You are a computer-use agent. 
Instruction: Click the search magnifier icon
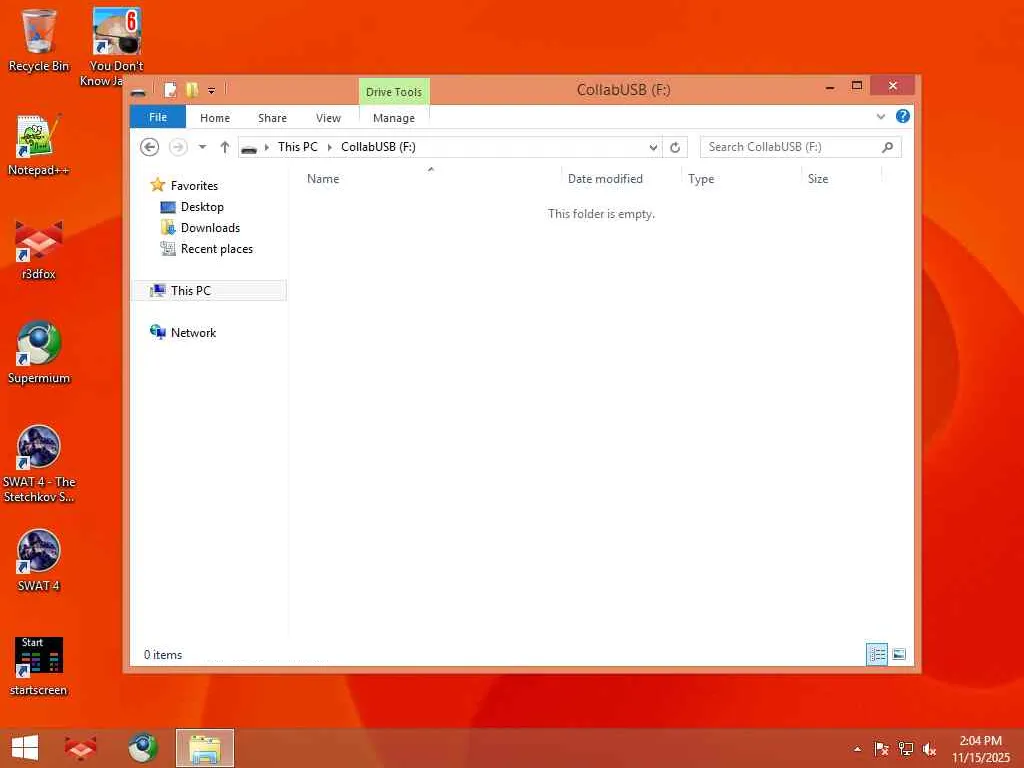tap(887, 147)
